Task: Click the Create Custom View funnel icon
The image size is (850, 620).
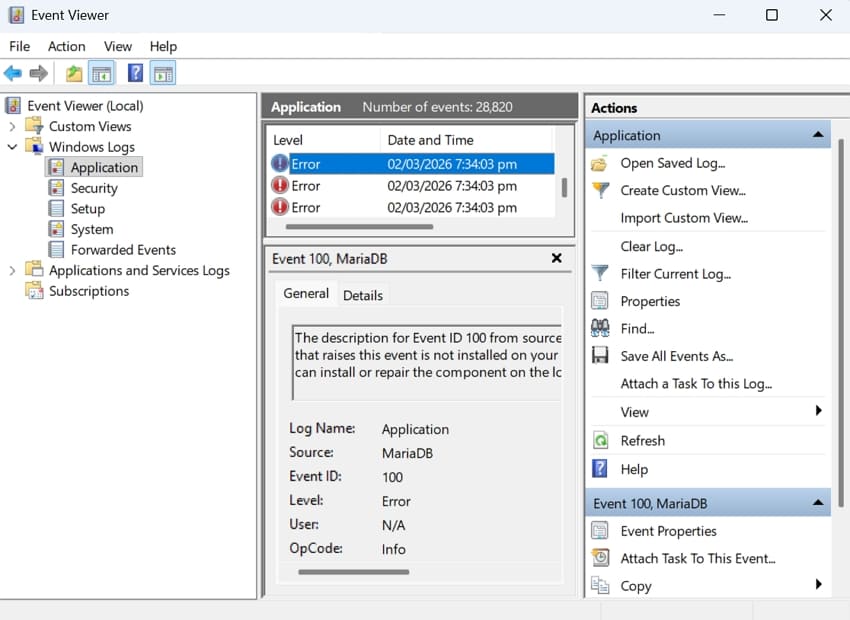Action: [600, 190]
